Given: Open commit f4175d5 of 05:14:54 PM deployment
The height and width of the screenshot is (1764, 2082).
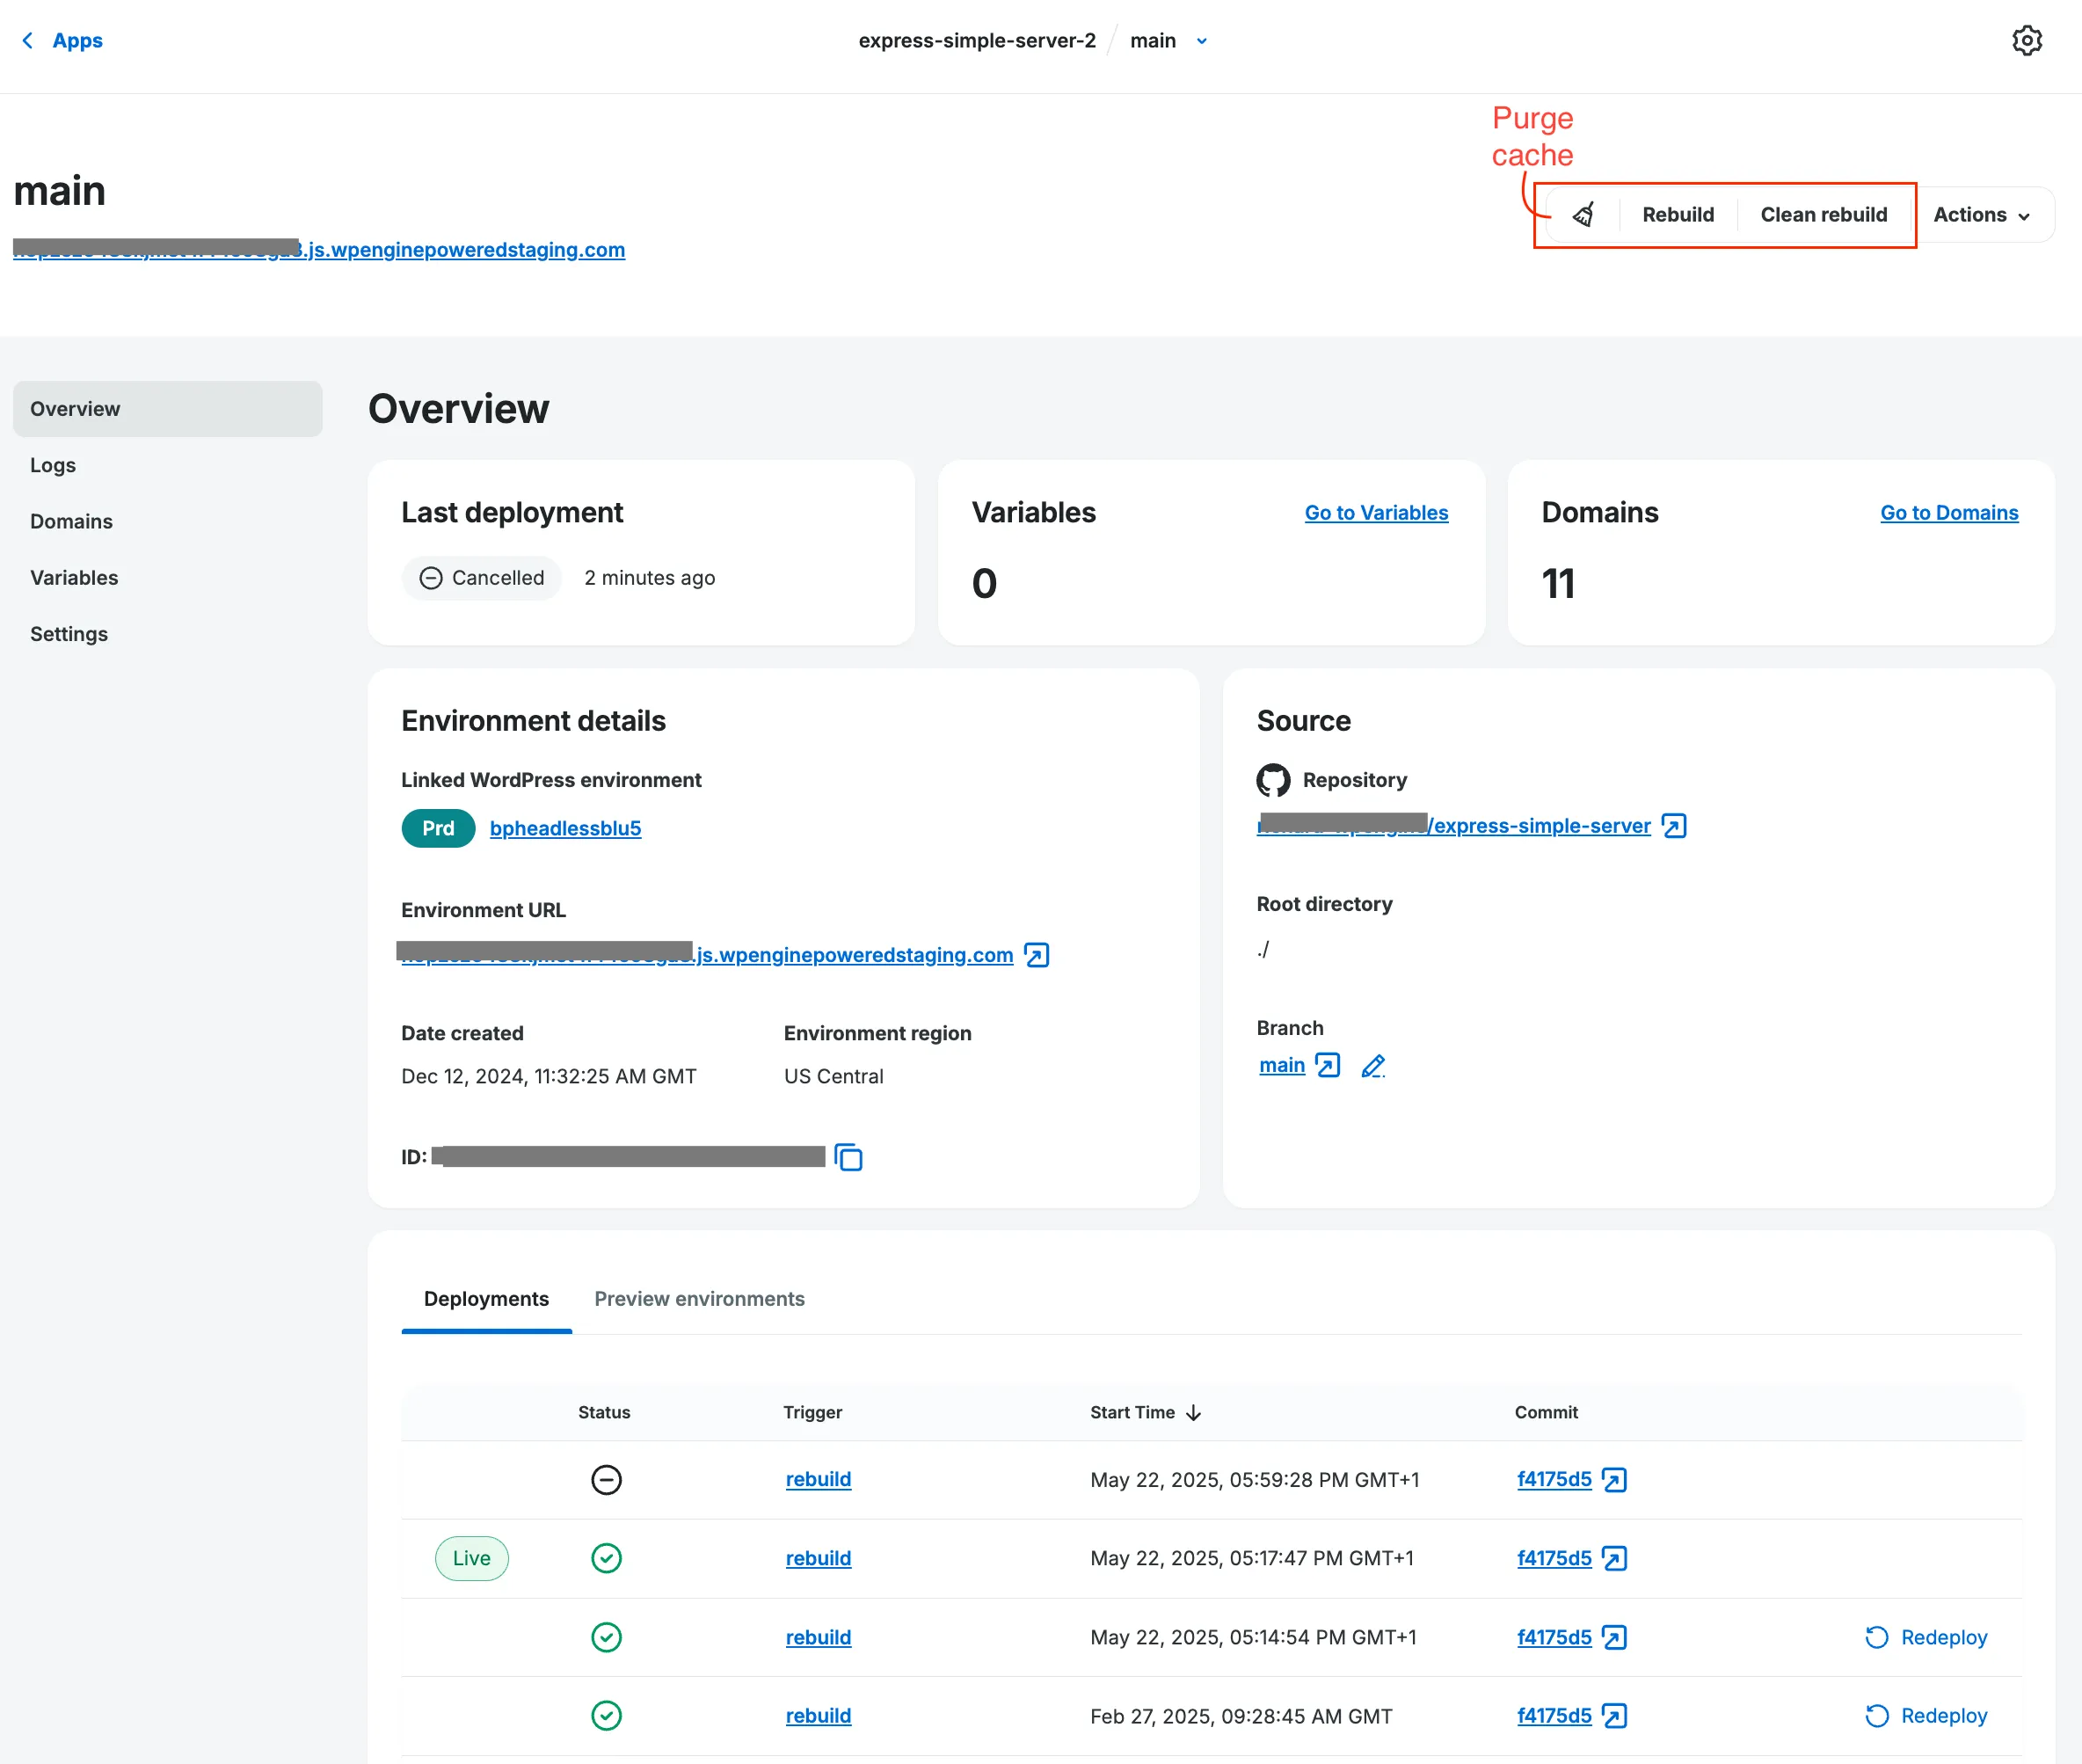Looking at the screenshot, I should [1554, 1637].
